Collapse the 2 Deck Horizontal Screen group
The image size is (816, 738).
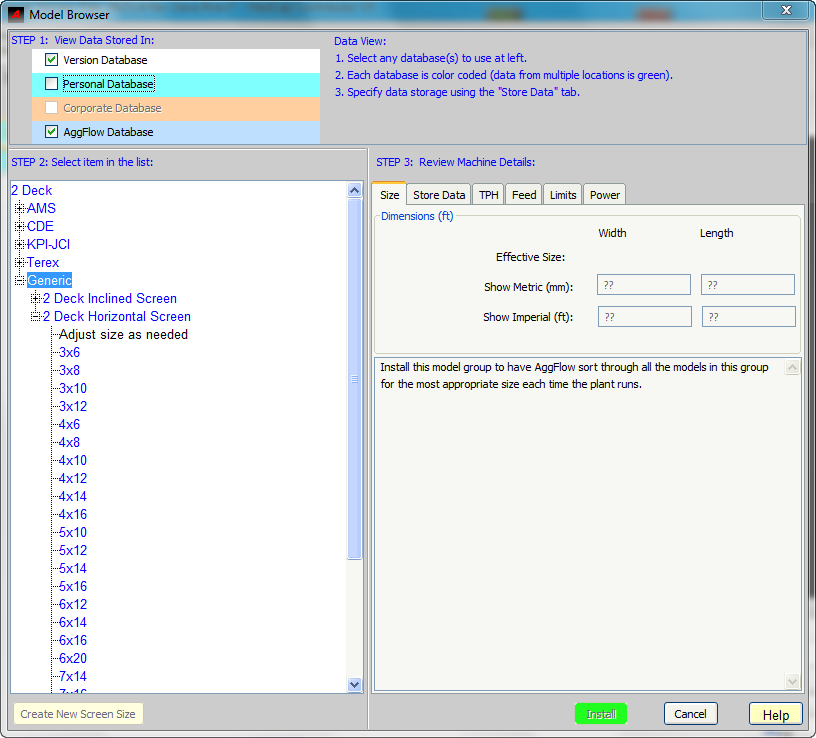pyautogui.click(x=35, y=316)
